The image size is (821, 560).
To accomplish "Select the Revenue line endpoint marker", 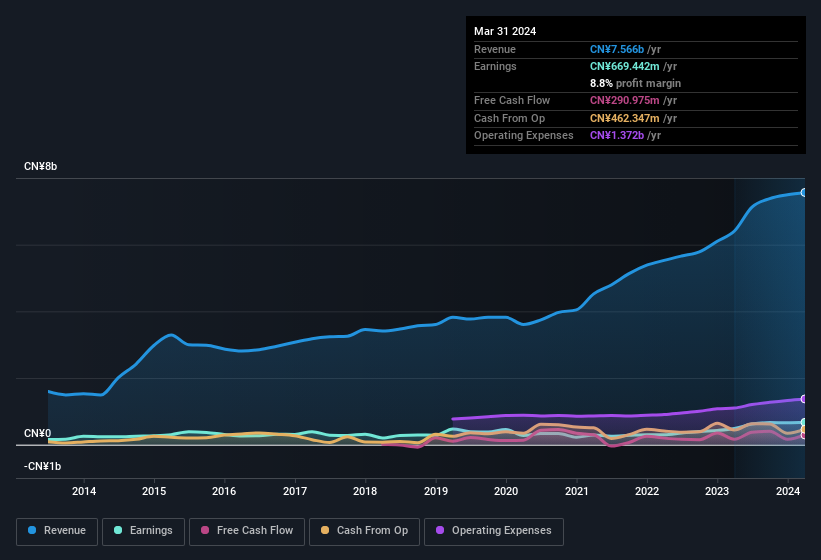I will [x=803, y=192].
